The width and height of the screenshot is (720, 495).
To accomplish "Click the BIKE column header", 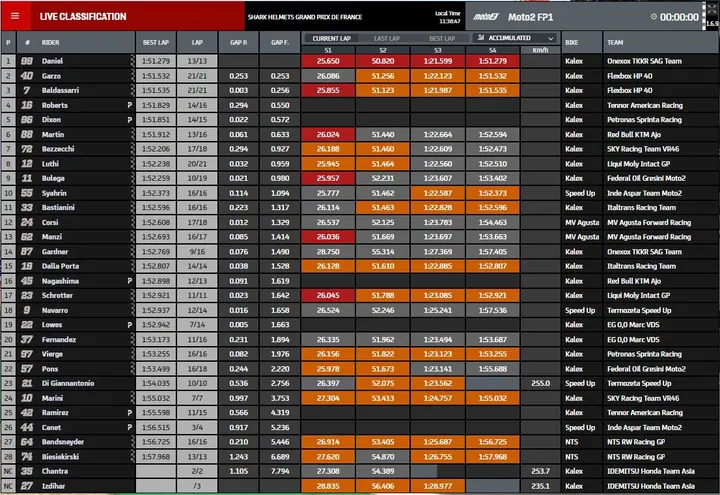I will [571, 42].
